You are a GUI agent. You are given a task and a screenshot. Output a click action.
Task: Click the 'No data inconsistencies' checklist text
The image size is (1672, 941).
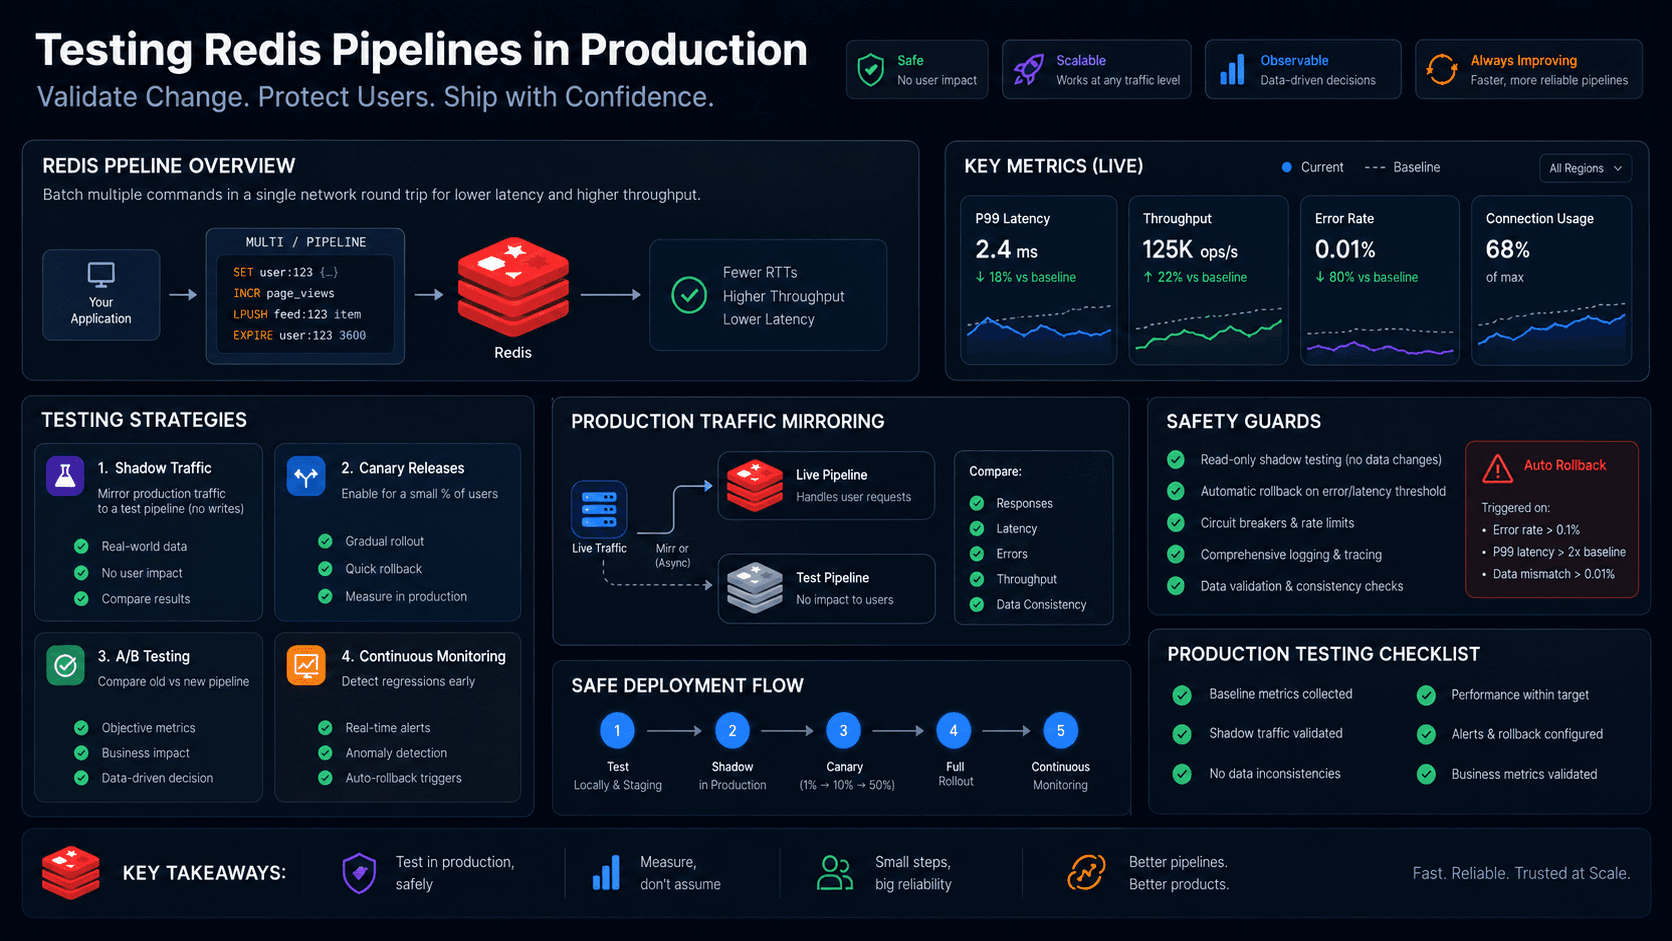1275,774
